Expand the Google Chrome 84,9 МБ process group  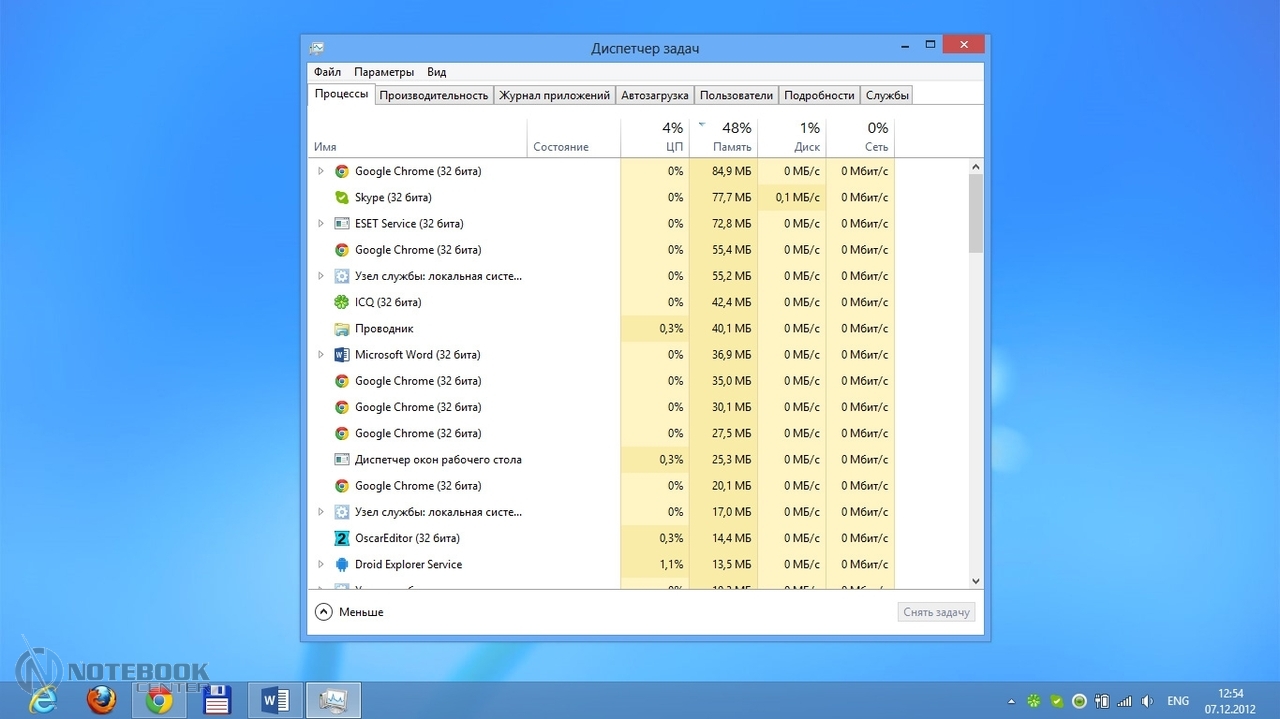(x=321, y=172)
